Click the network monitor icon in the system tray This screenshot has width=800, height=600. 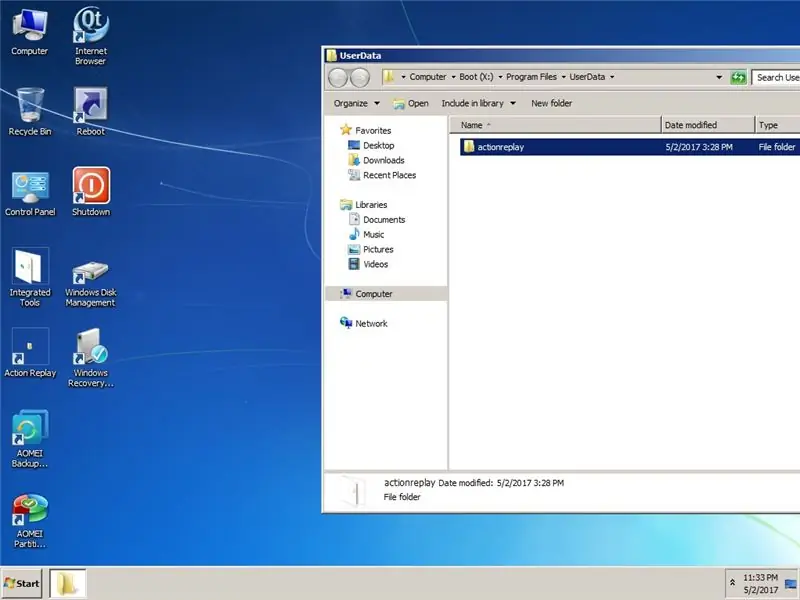(791, 584)
